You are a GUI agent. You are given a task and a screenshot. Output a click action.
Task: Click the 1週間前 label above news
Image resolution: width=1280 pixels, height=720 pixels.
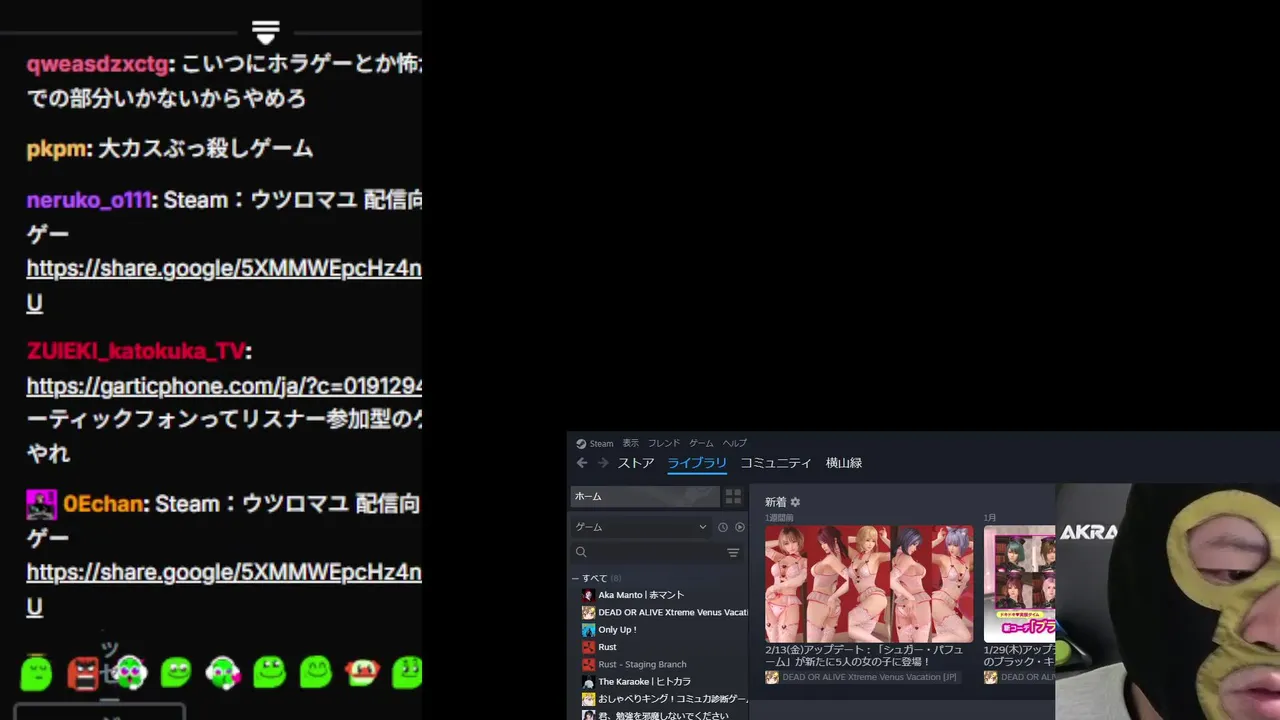coord(779,518)
